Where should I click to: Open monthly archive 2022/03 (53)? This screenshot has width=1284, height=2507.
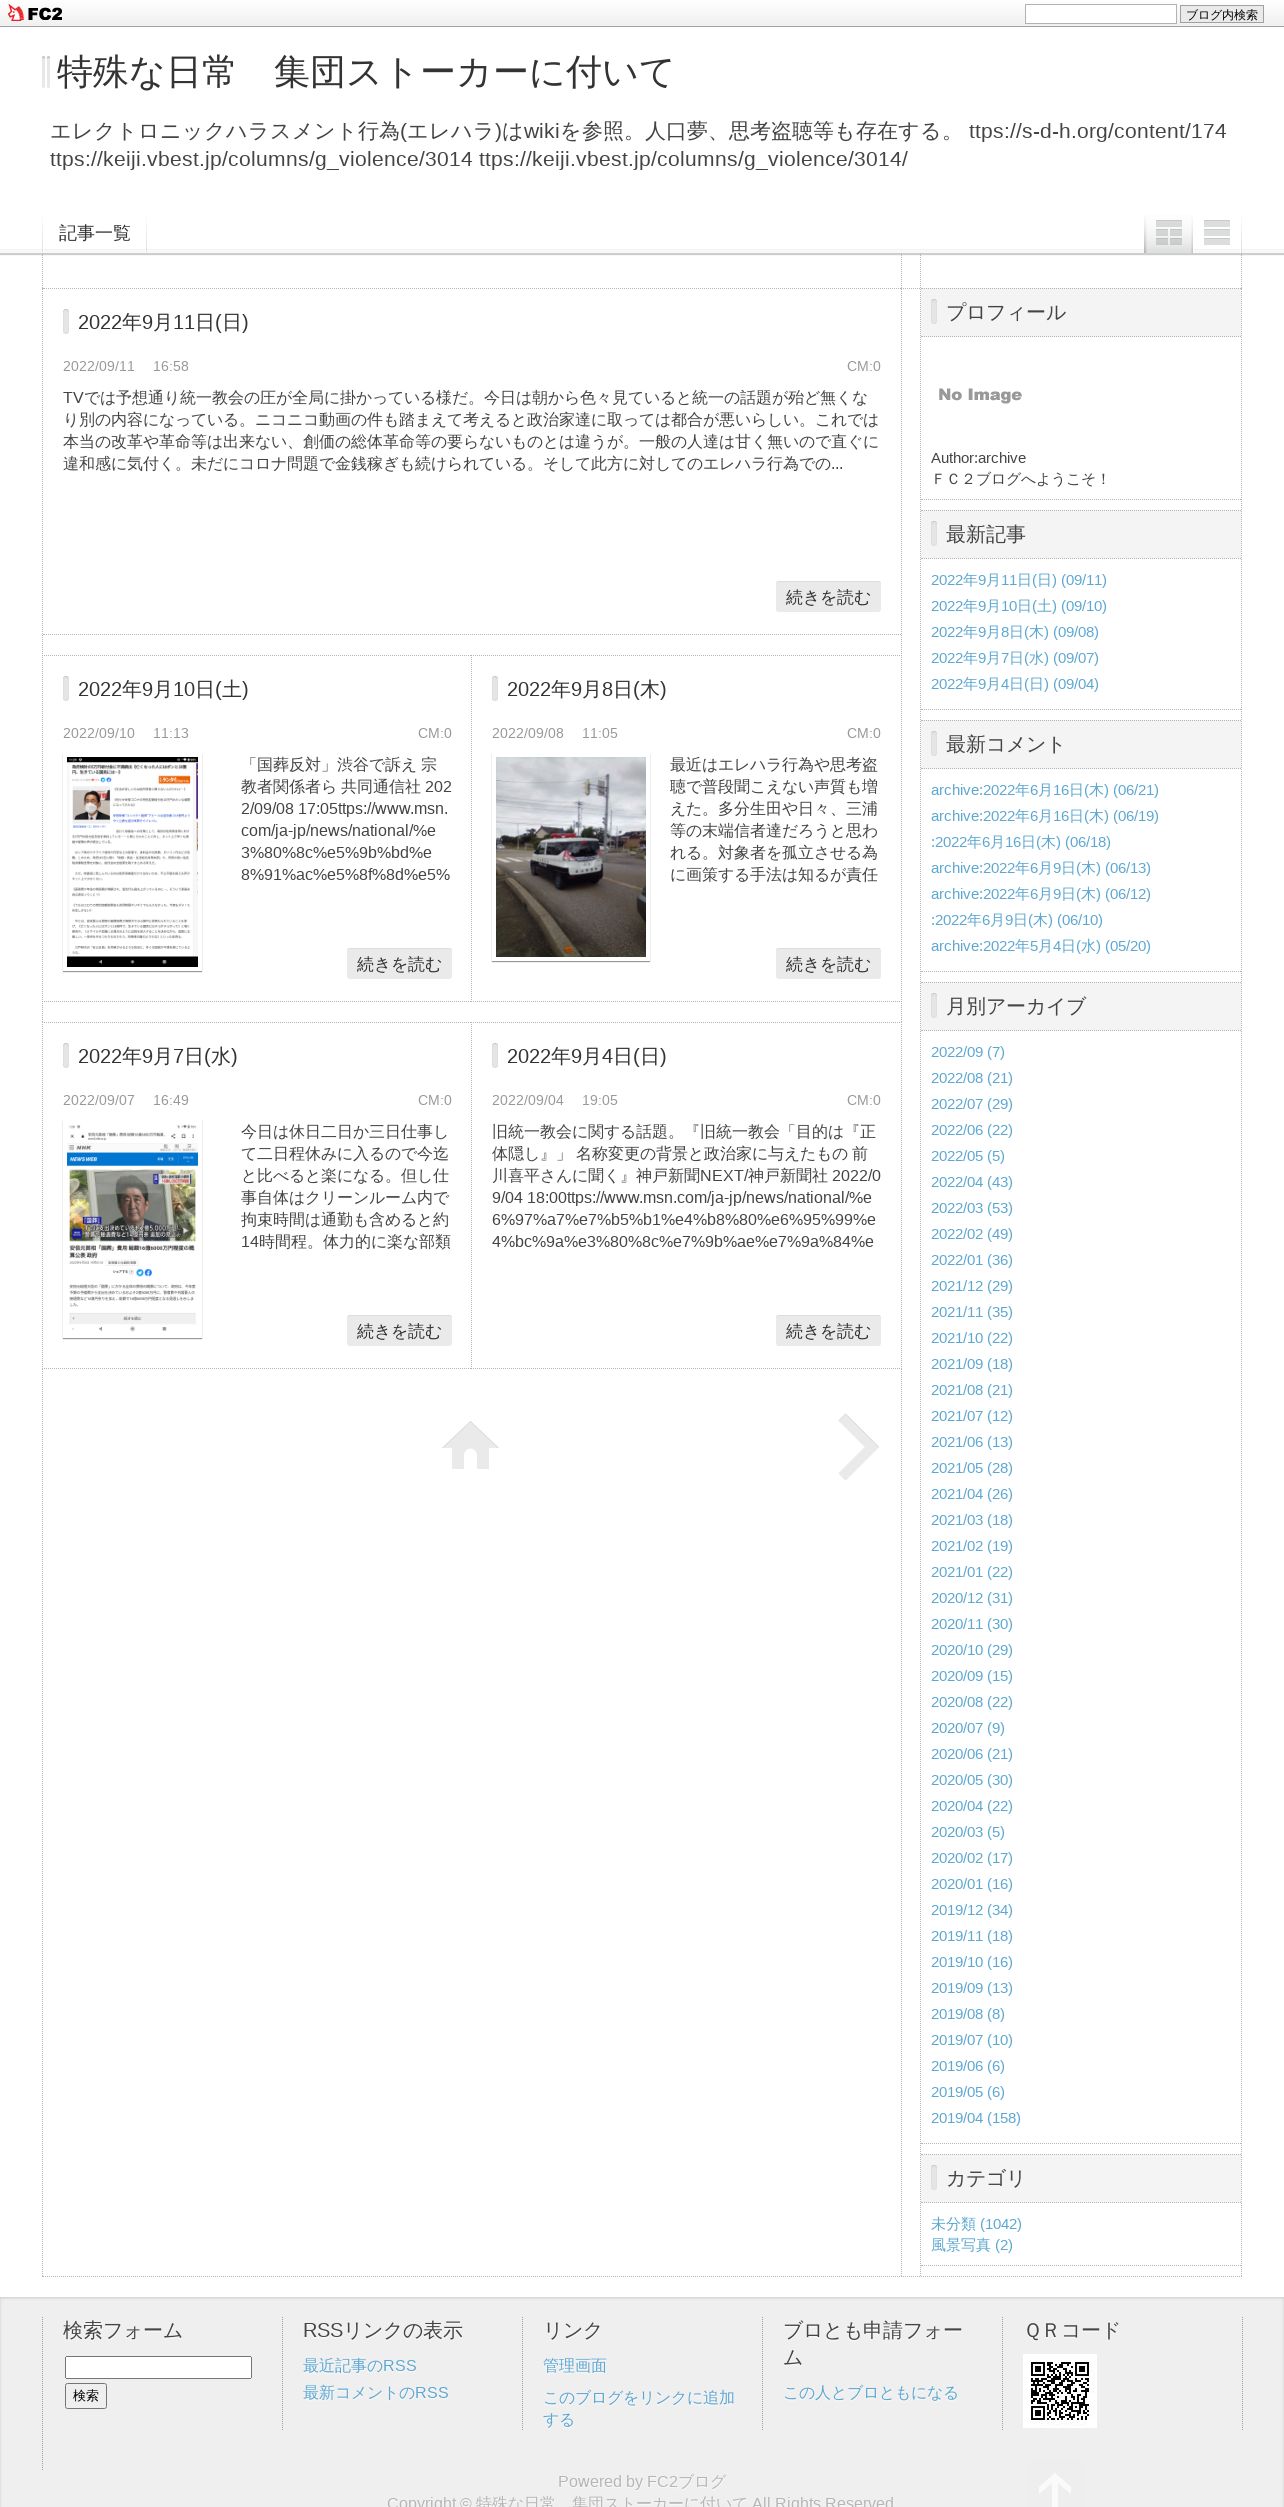pos(971,1208)
